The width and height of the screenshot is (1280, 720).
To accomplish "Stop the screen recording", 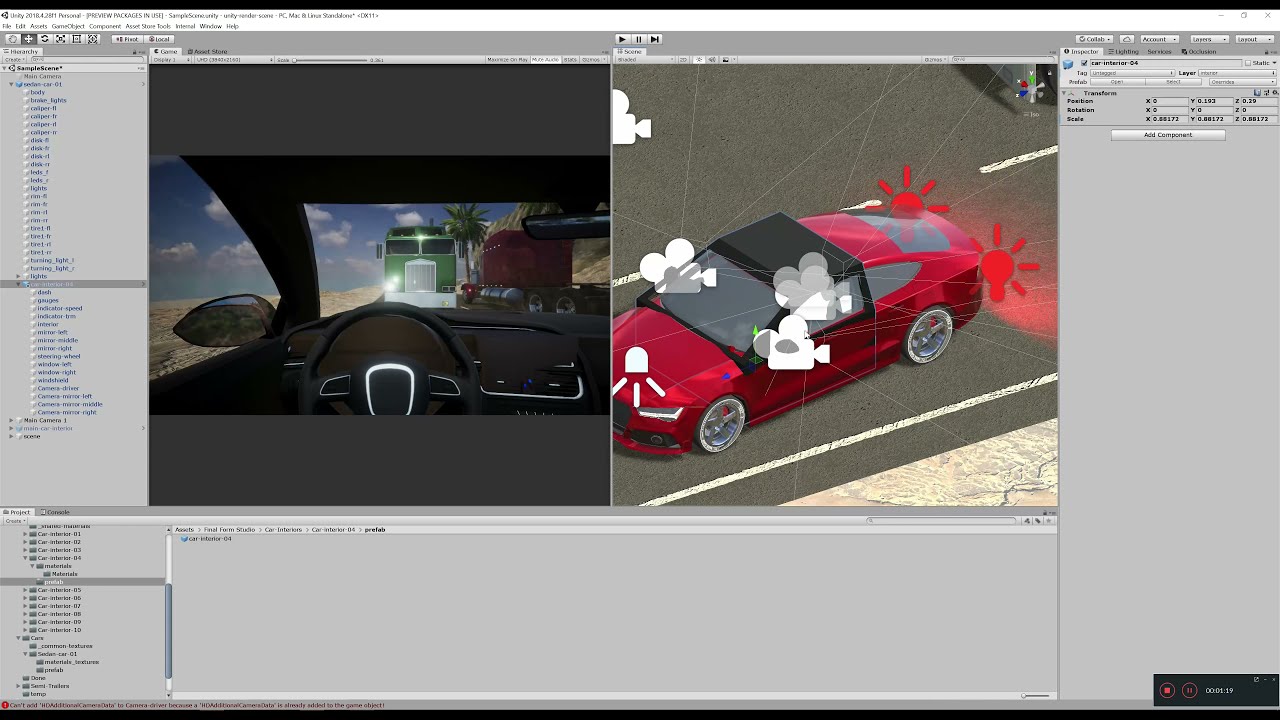I will tap(1167, 690).
